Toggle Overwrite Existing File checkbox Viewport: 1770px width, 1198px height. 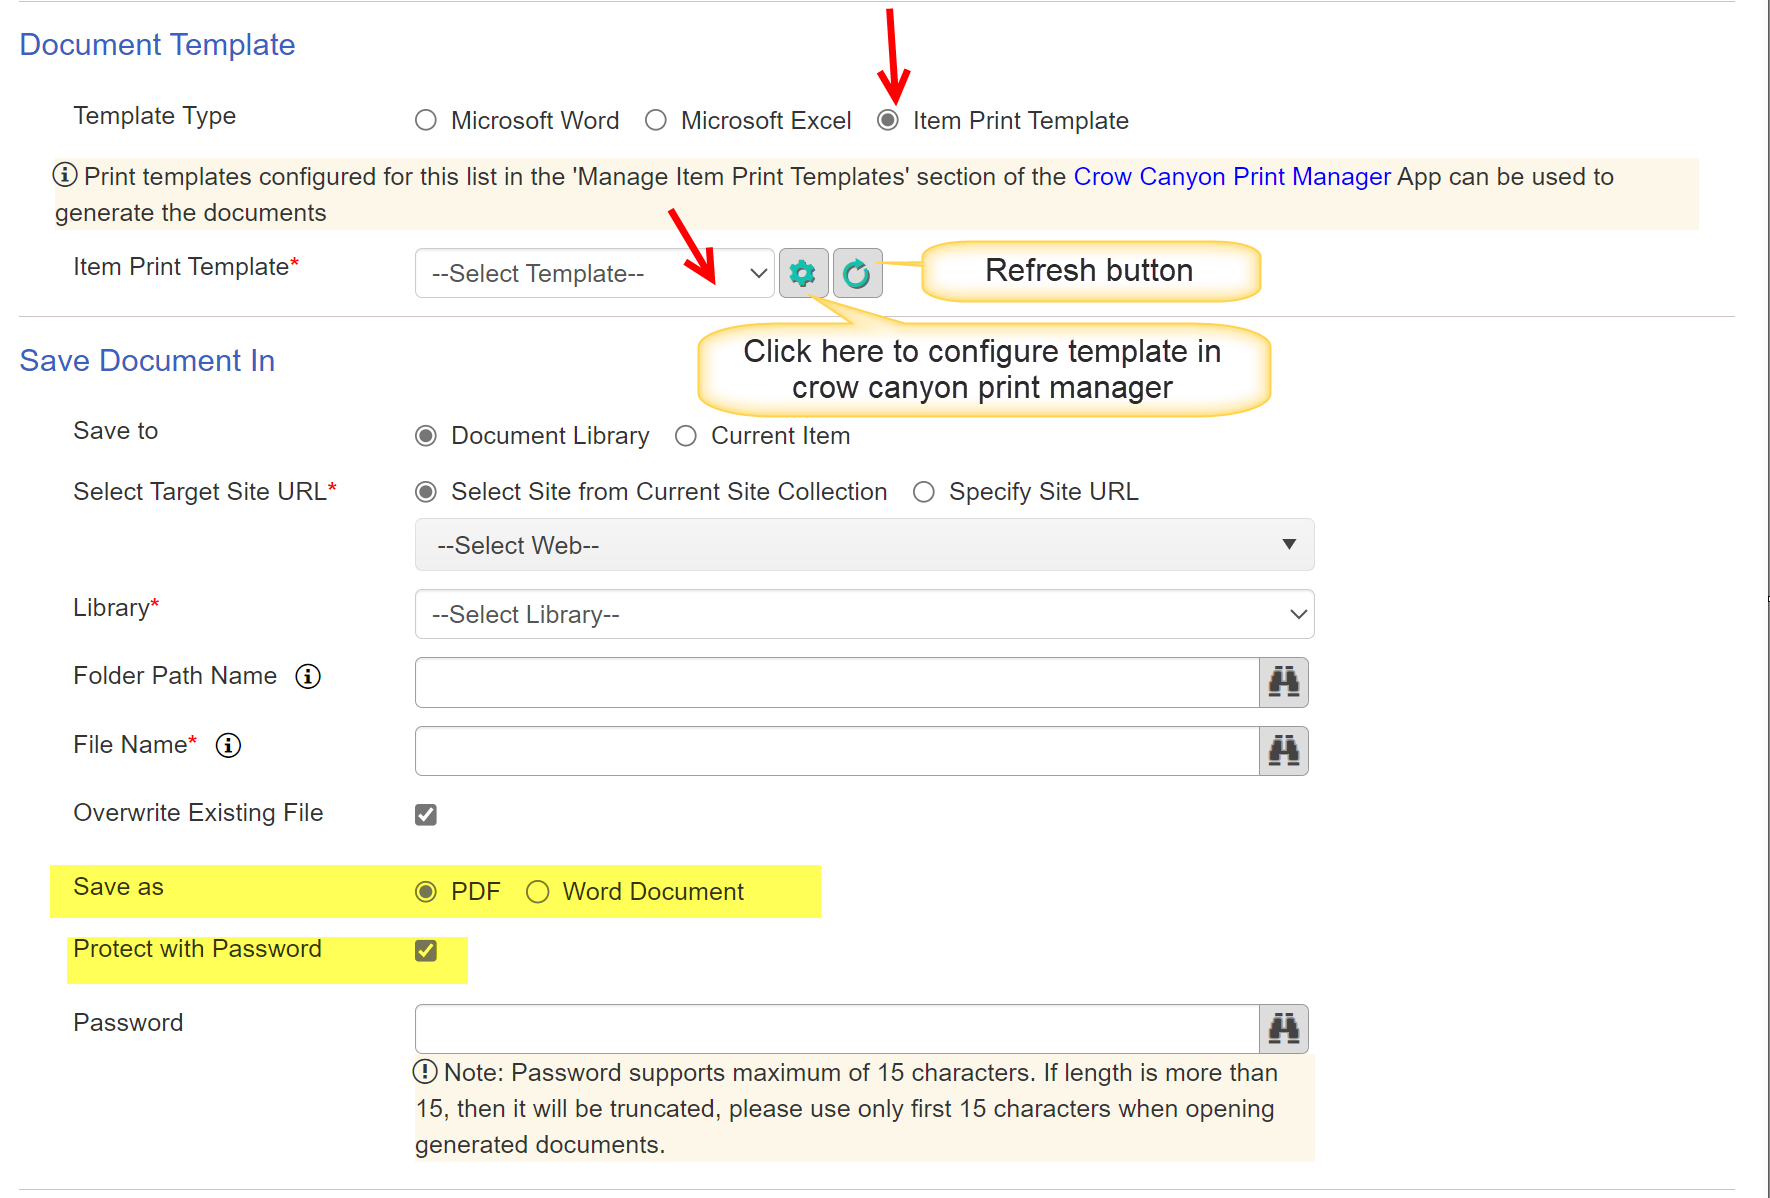426,815
